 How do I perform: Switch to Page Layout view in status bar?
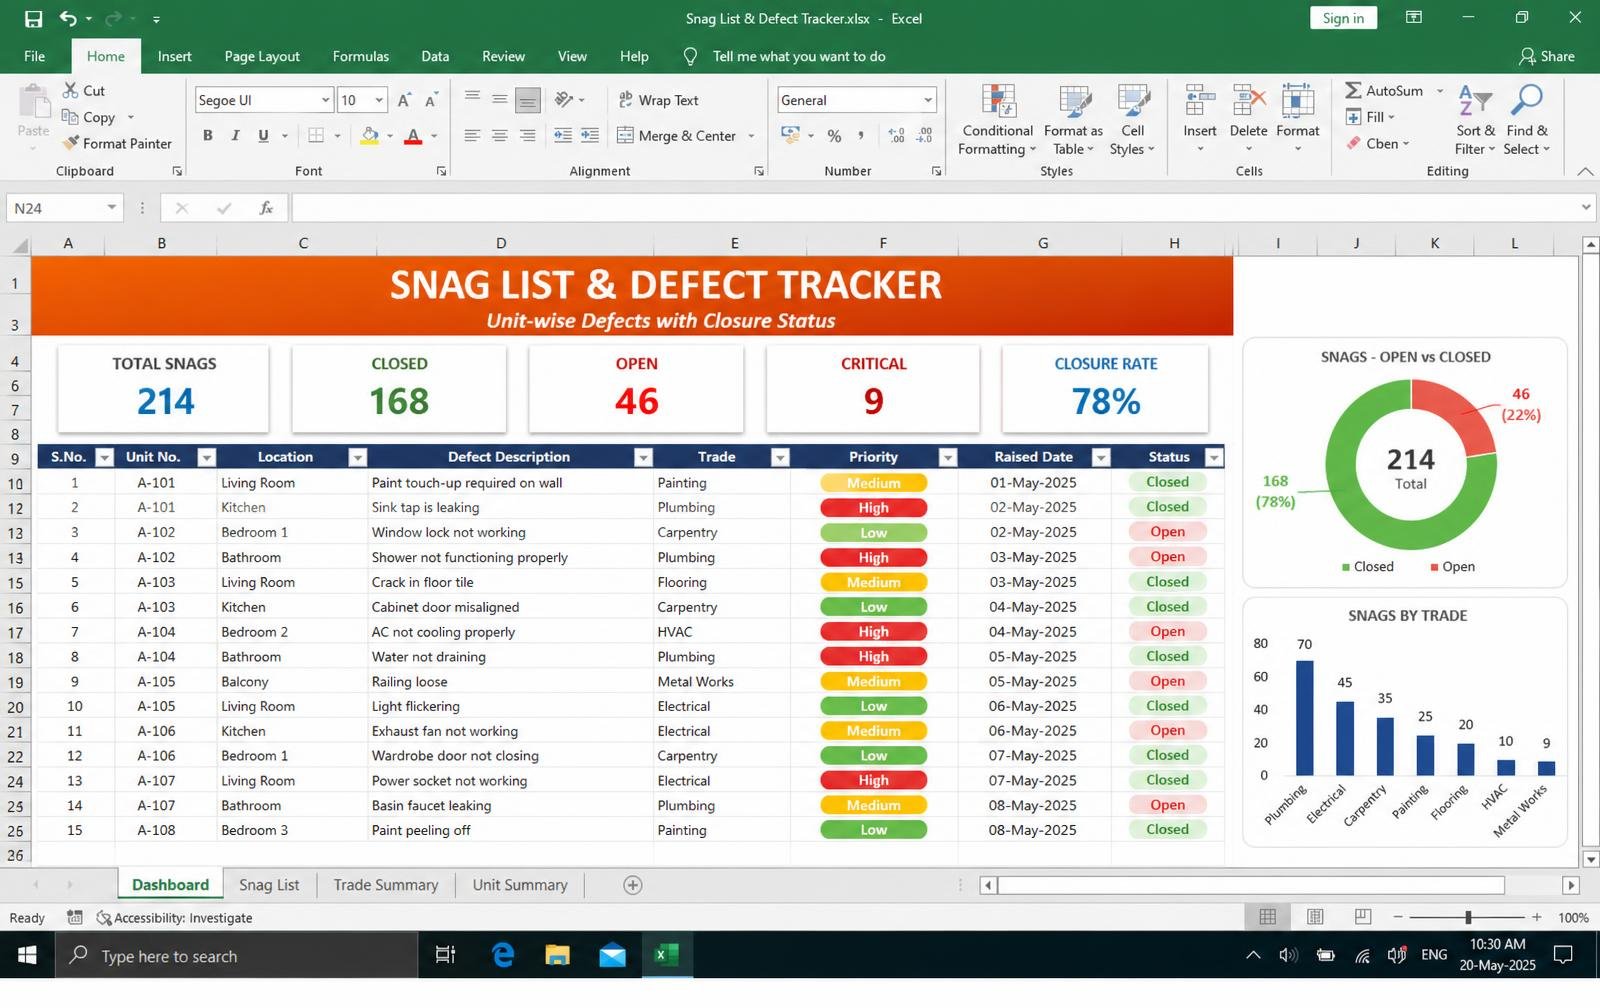pyautogui.click(x=1315, y=917)
